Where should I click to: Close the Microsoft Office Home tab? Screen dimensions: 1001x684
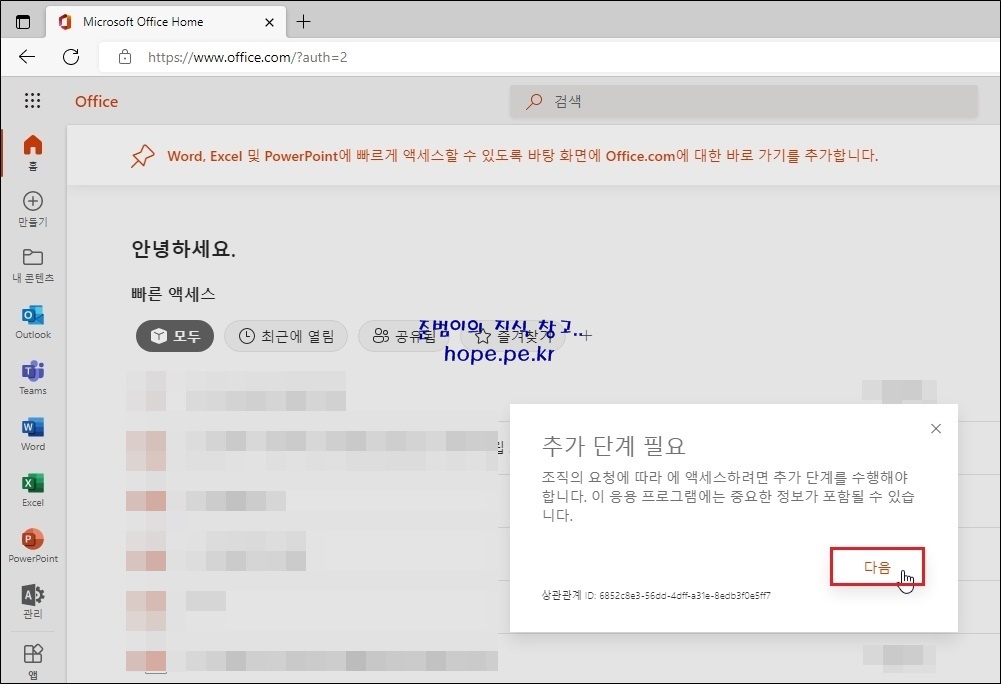[269, 22]
